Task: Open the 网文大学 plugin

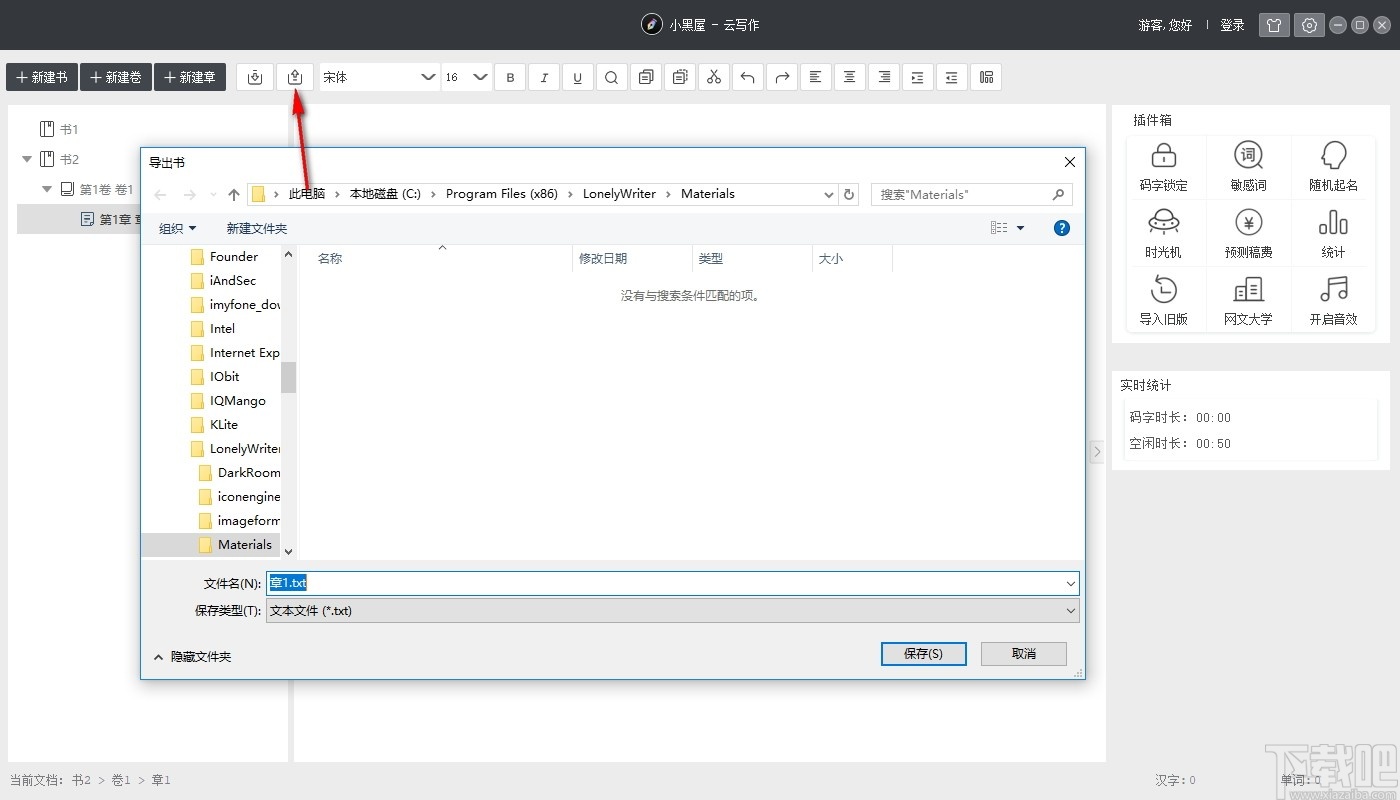Action: coord(1248,301)
